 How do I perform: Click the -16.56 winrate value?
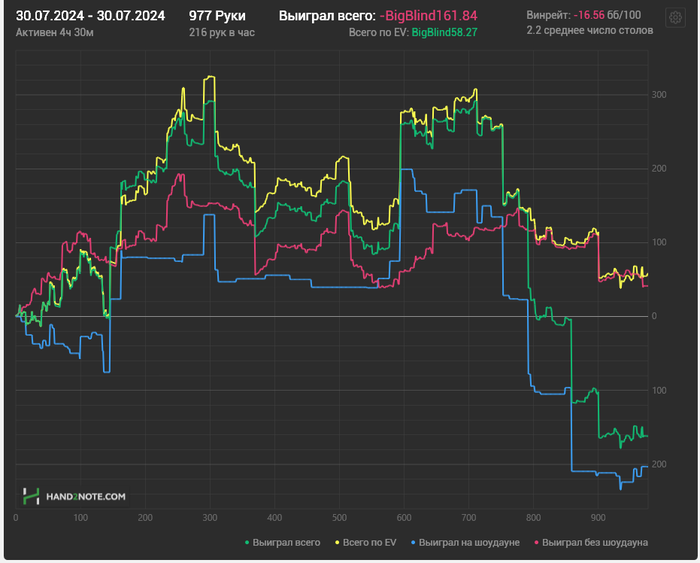click(x=583, y=15)
